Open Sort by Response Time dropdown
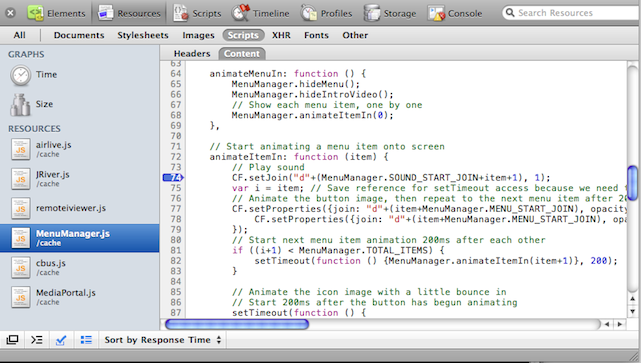 (x=162, y=340)
